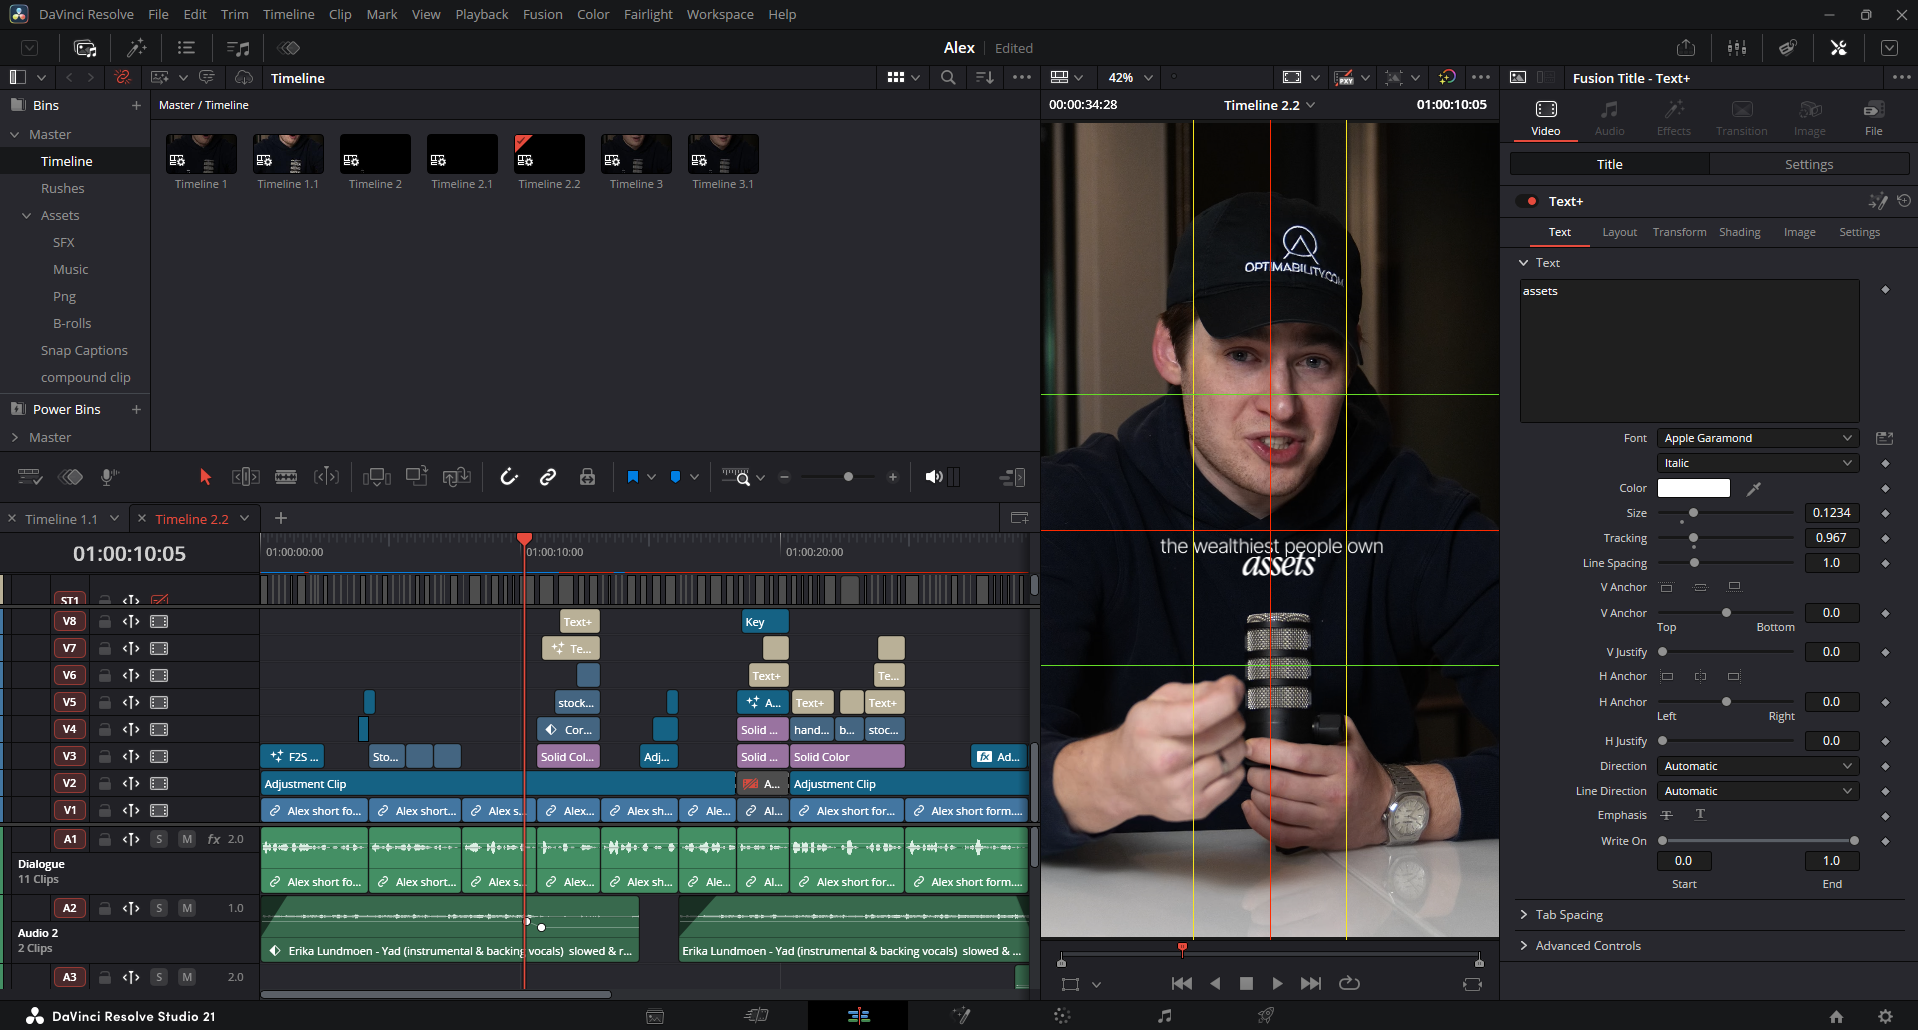The image size is (1918, 1030).
Task: Select the Rushes bin
Action: (x=62, y=188)
